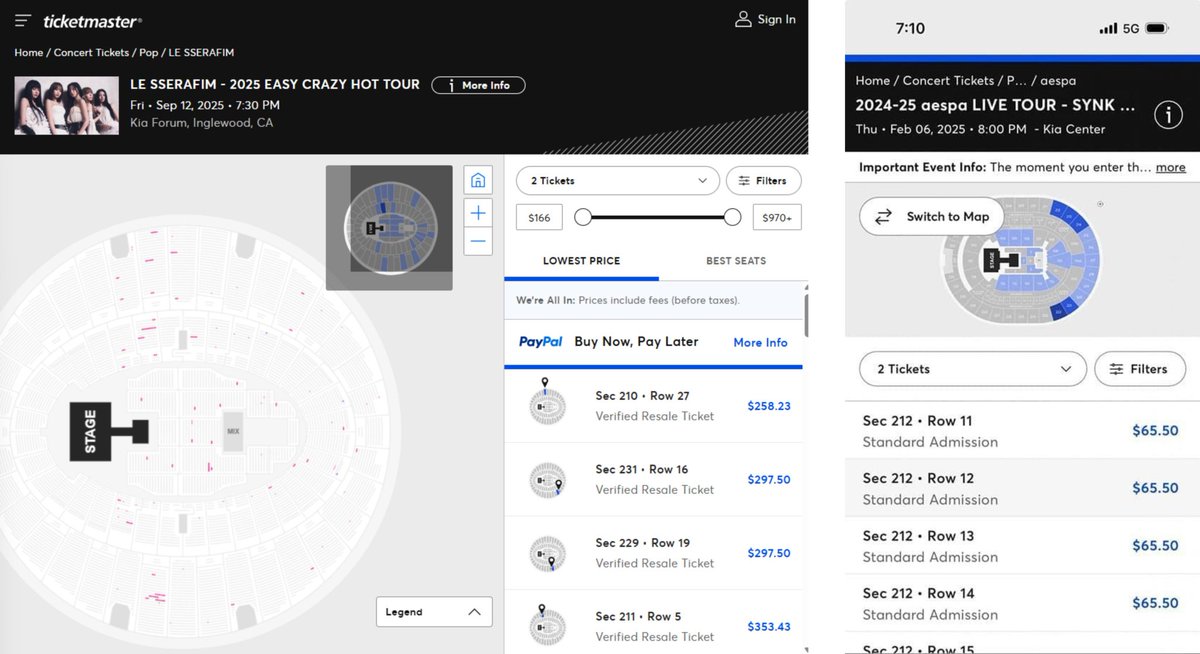Click More Info link in PayPal banner
Image resolution: width=1200 pixels, height=654 pixels.
click(760, 342)
